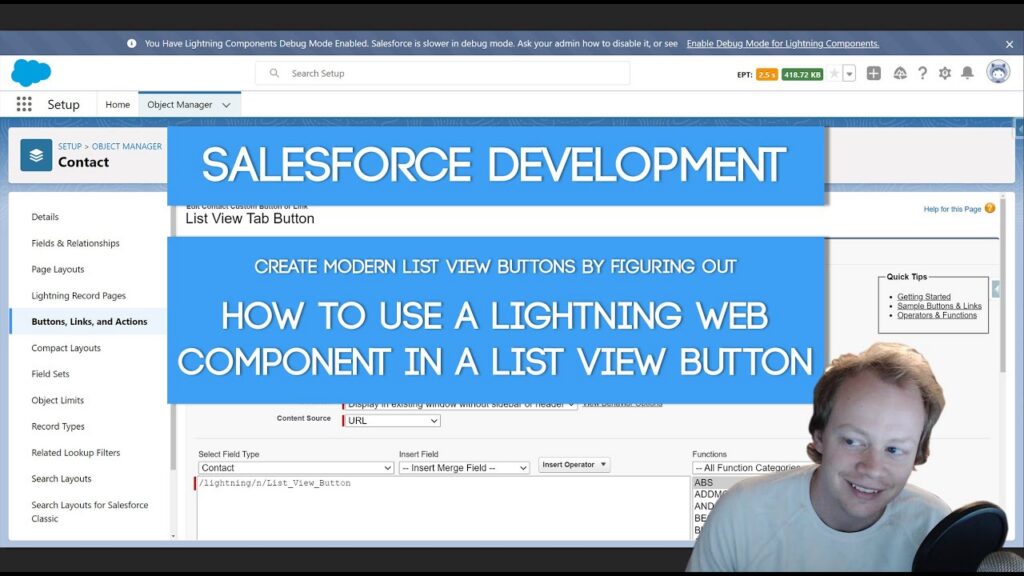Open Operators & Functions quick tip
Image resolution: width=1024 pixels, height=576 pixels.
936,315
